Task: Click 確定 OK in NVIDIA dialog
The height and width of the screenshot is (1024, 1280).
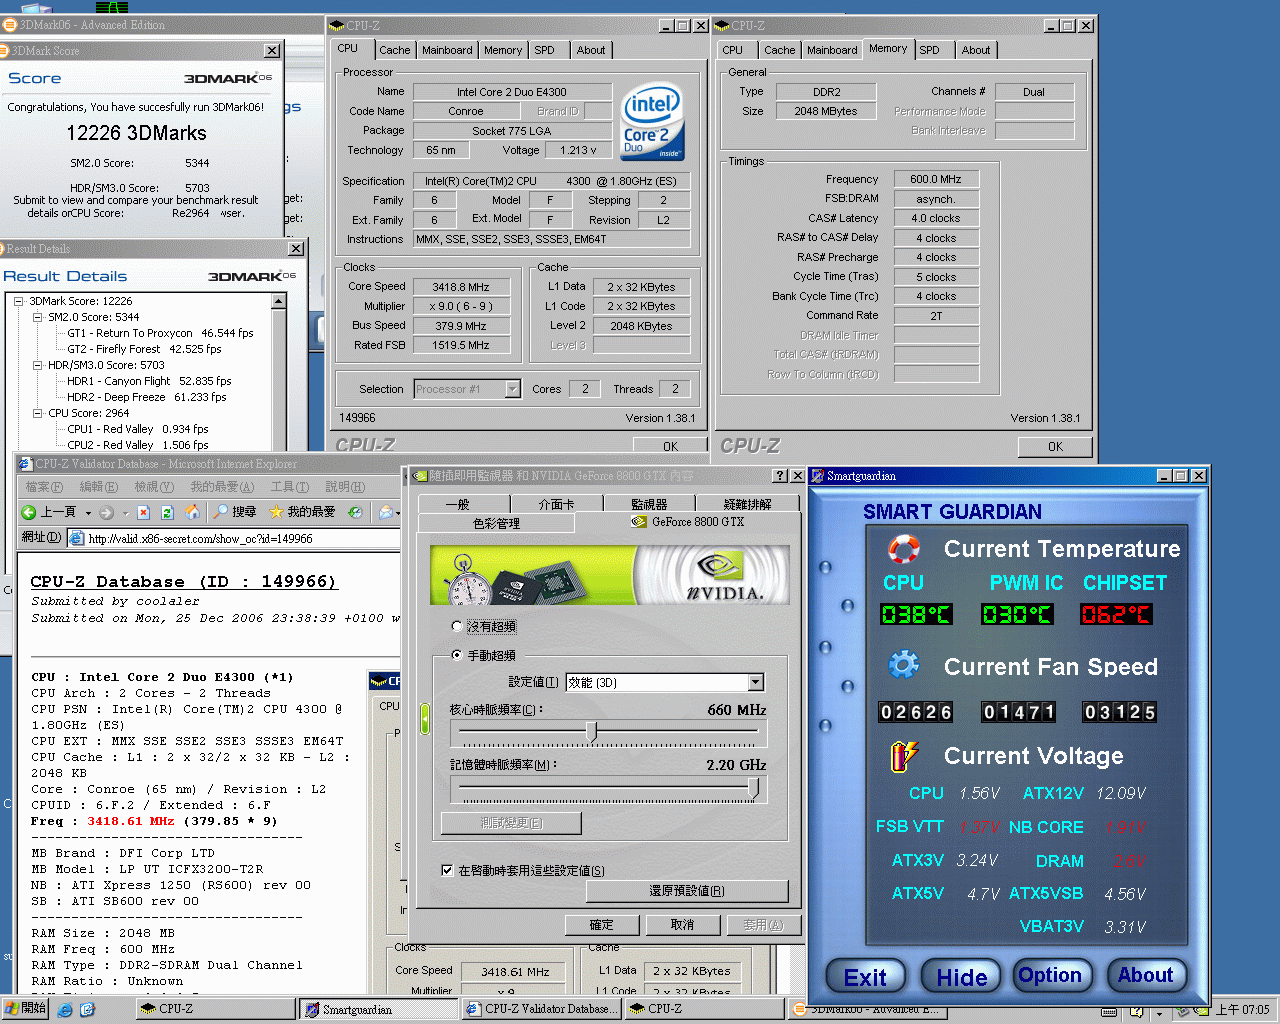Action: [x=602, y=925]
